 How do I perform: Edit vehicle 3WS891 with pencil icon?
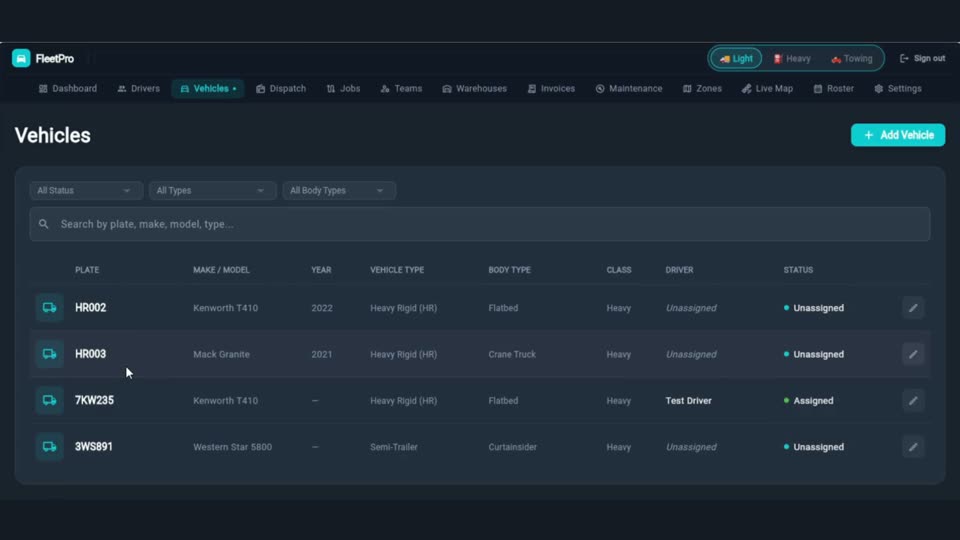pyautogui.click(x=913, y=447)
